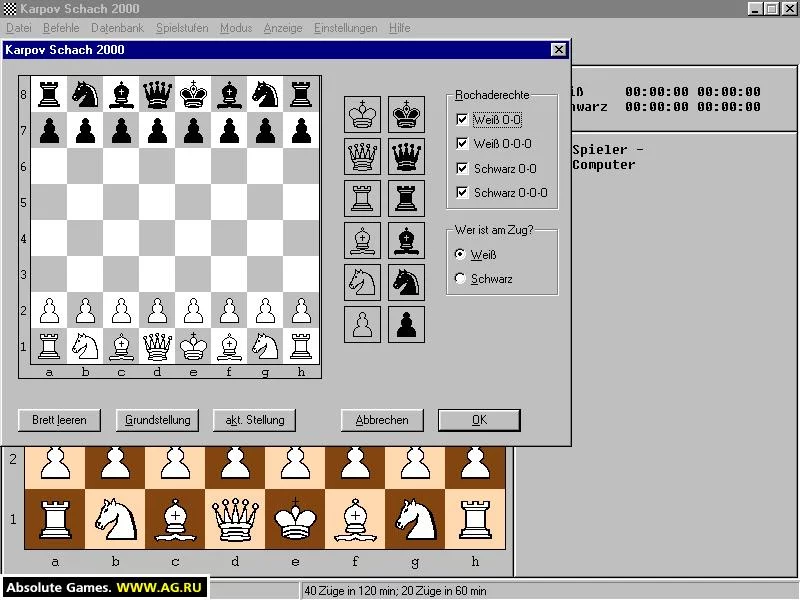The width and height of the screenshot is (800, 600).
Task: Open the Modus menu
Action: pos(236,28)
